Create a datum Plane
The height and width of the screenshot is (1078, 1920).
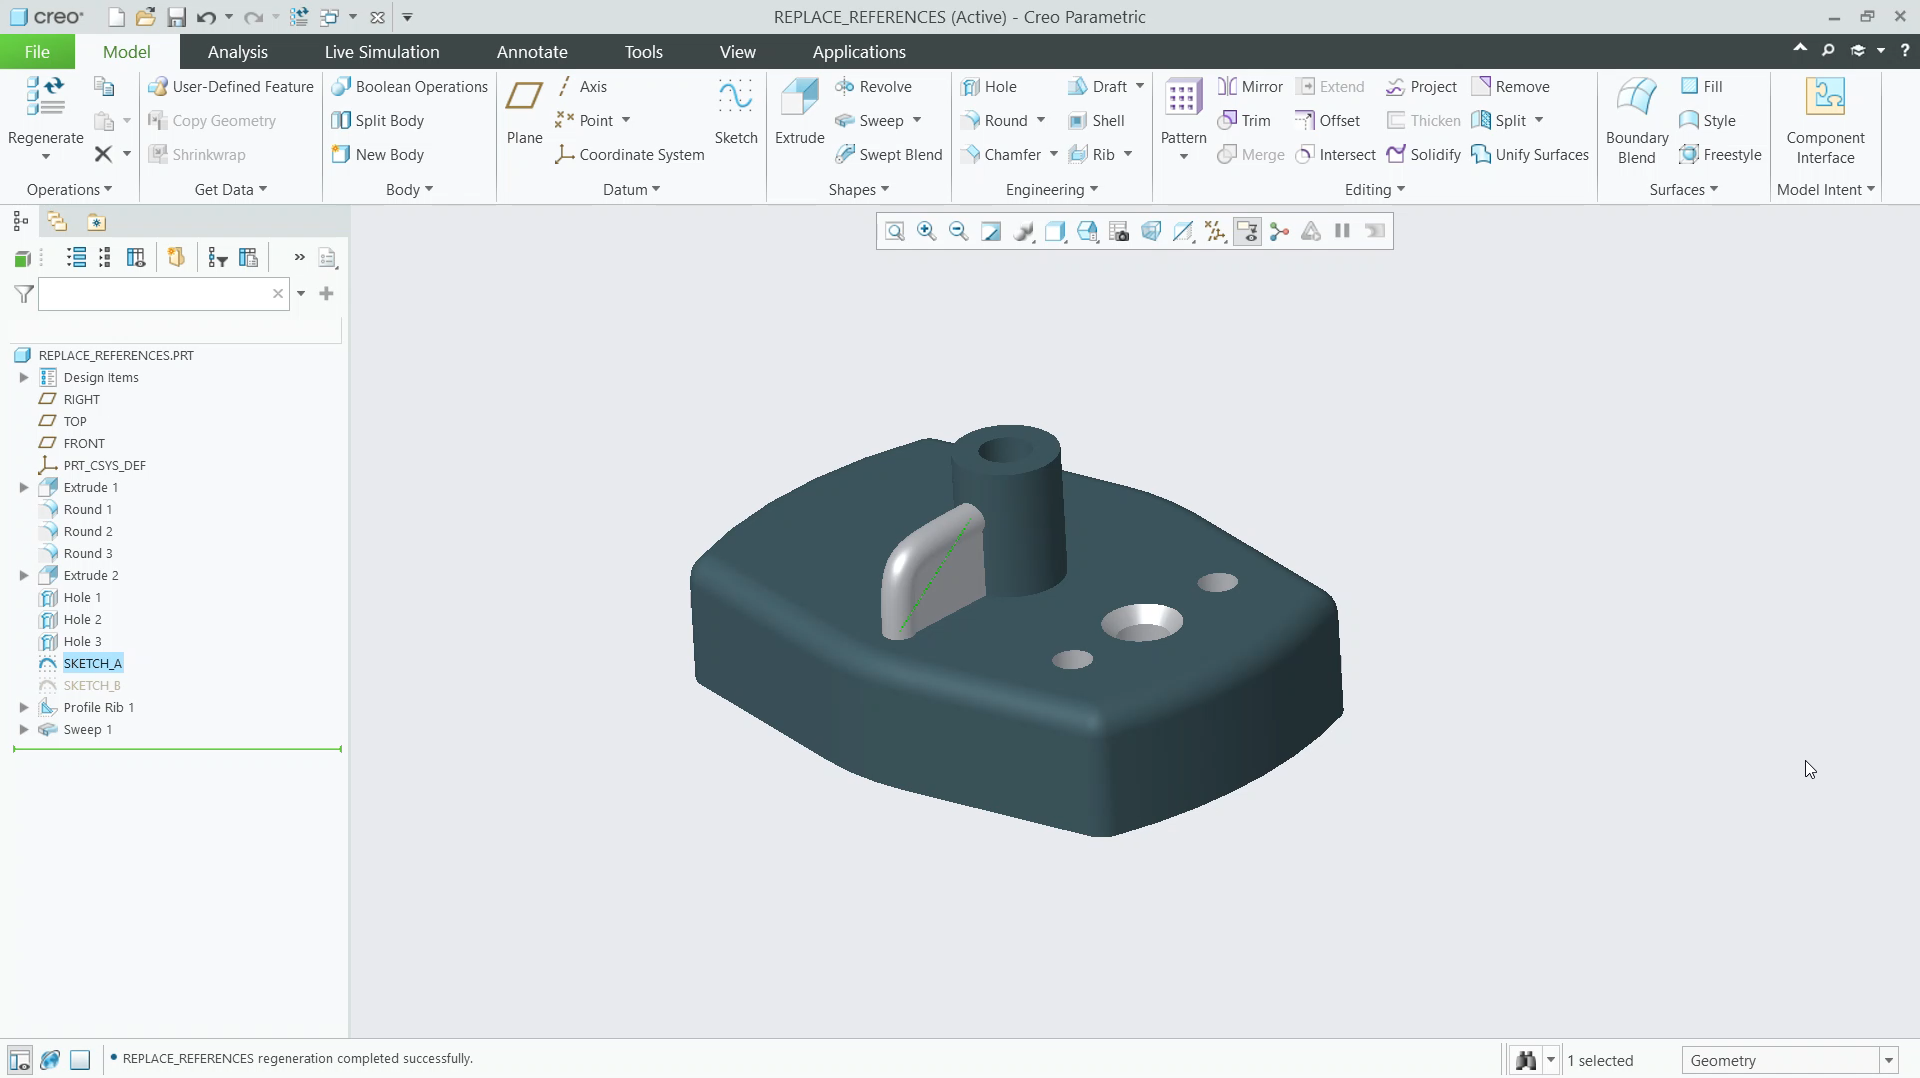[524, 111]
